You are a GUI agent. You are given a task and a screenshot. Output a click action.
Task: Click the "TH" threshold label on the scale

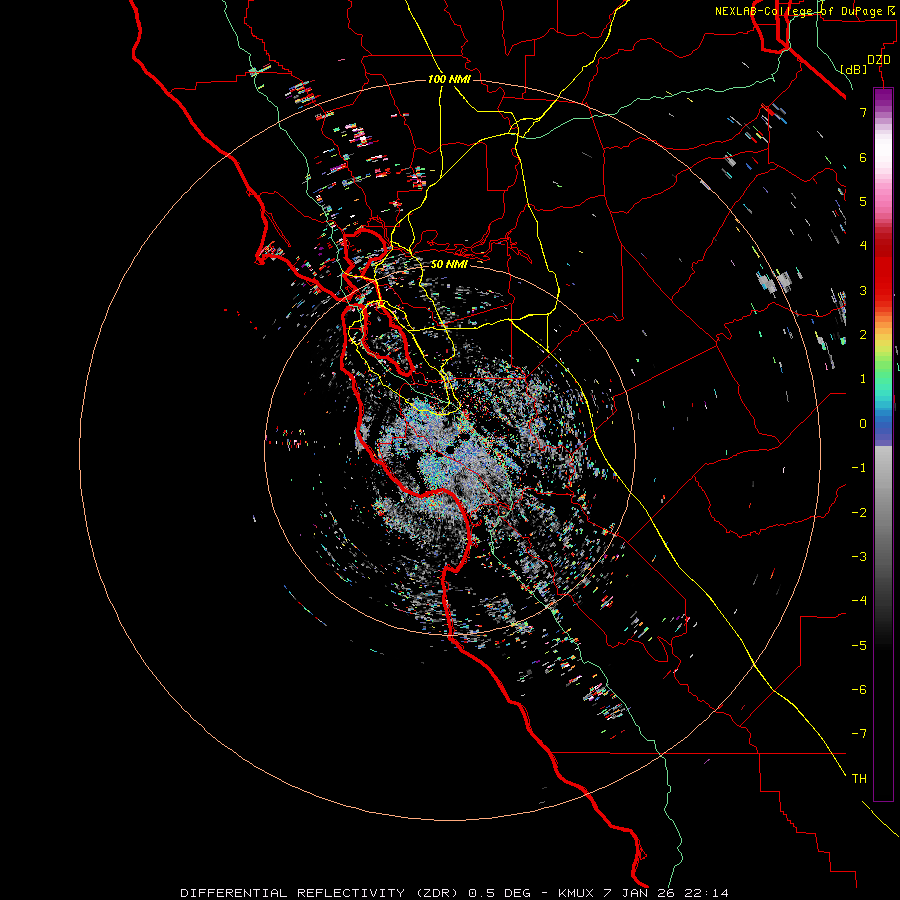click(x=859, y=779)
